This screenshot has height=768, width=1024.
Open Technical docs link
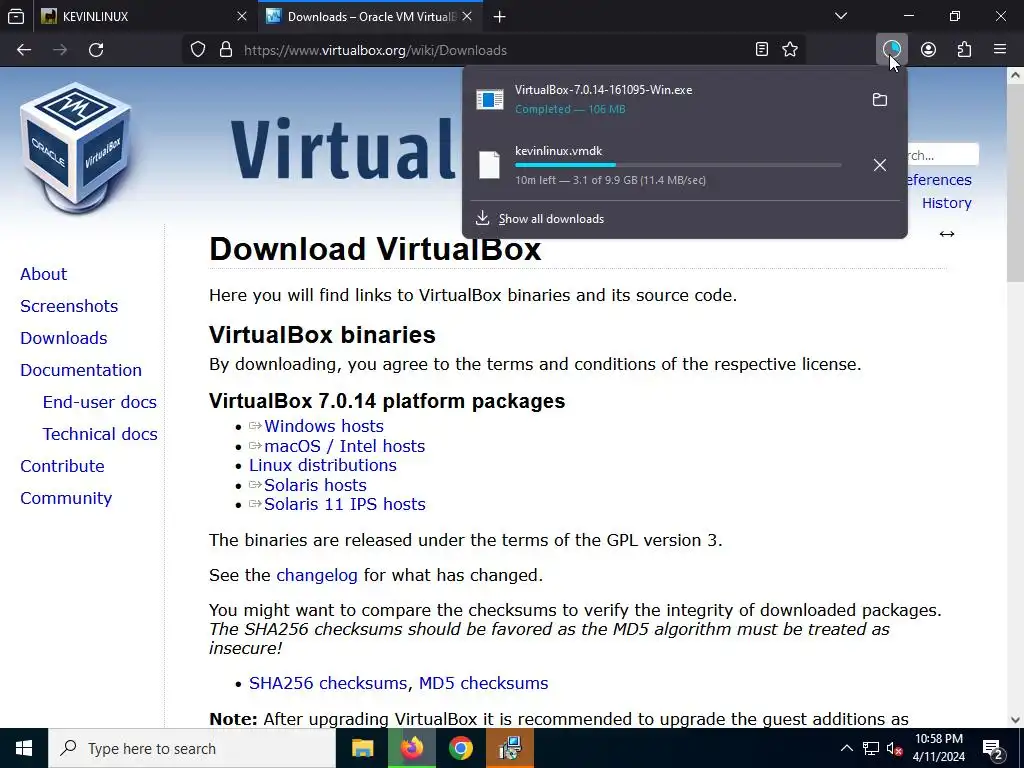click(x=100, y=434)
